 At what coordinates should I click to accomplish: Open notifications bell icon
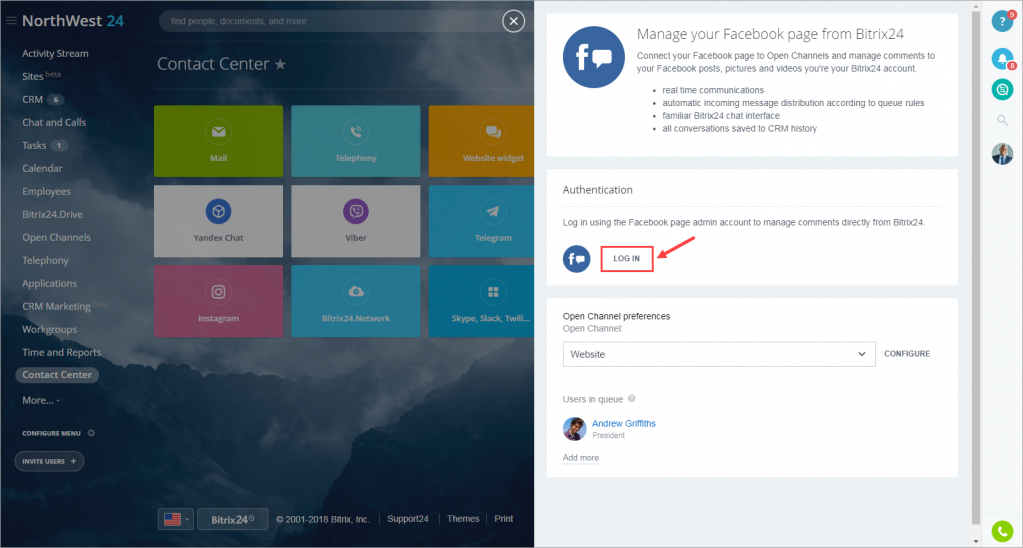coord(1002,59)
